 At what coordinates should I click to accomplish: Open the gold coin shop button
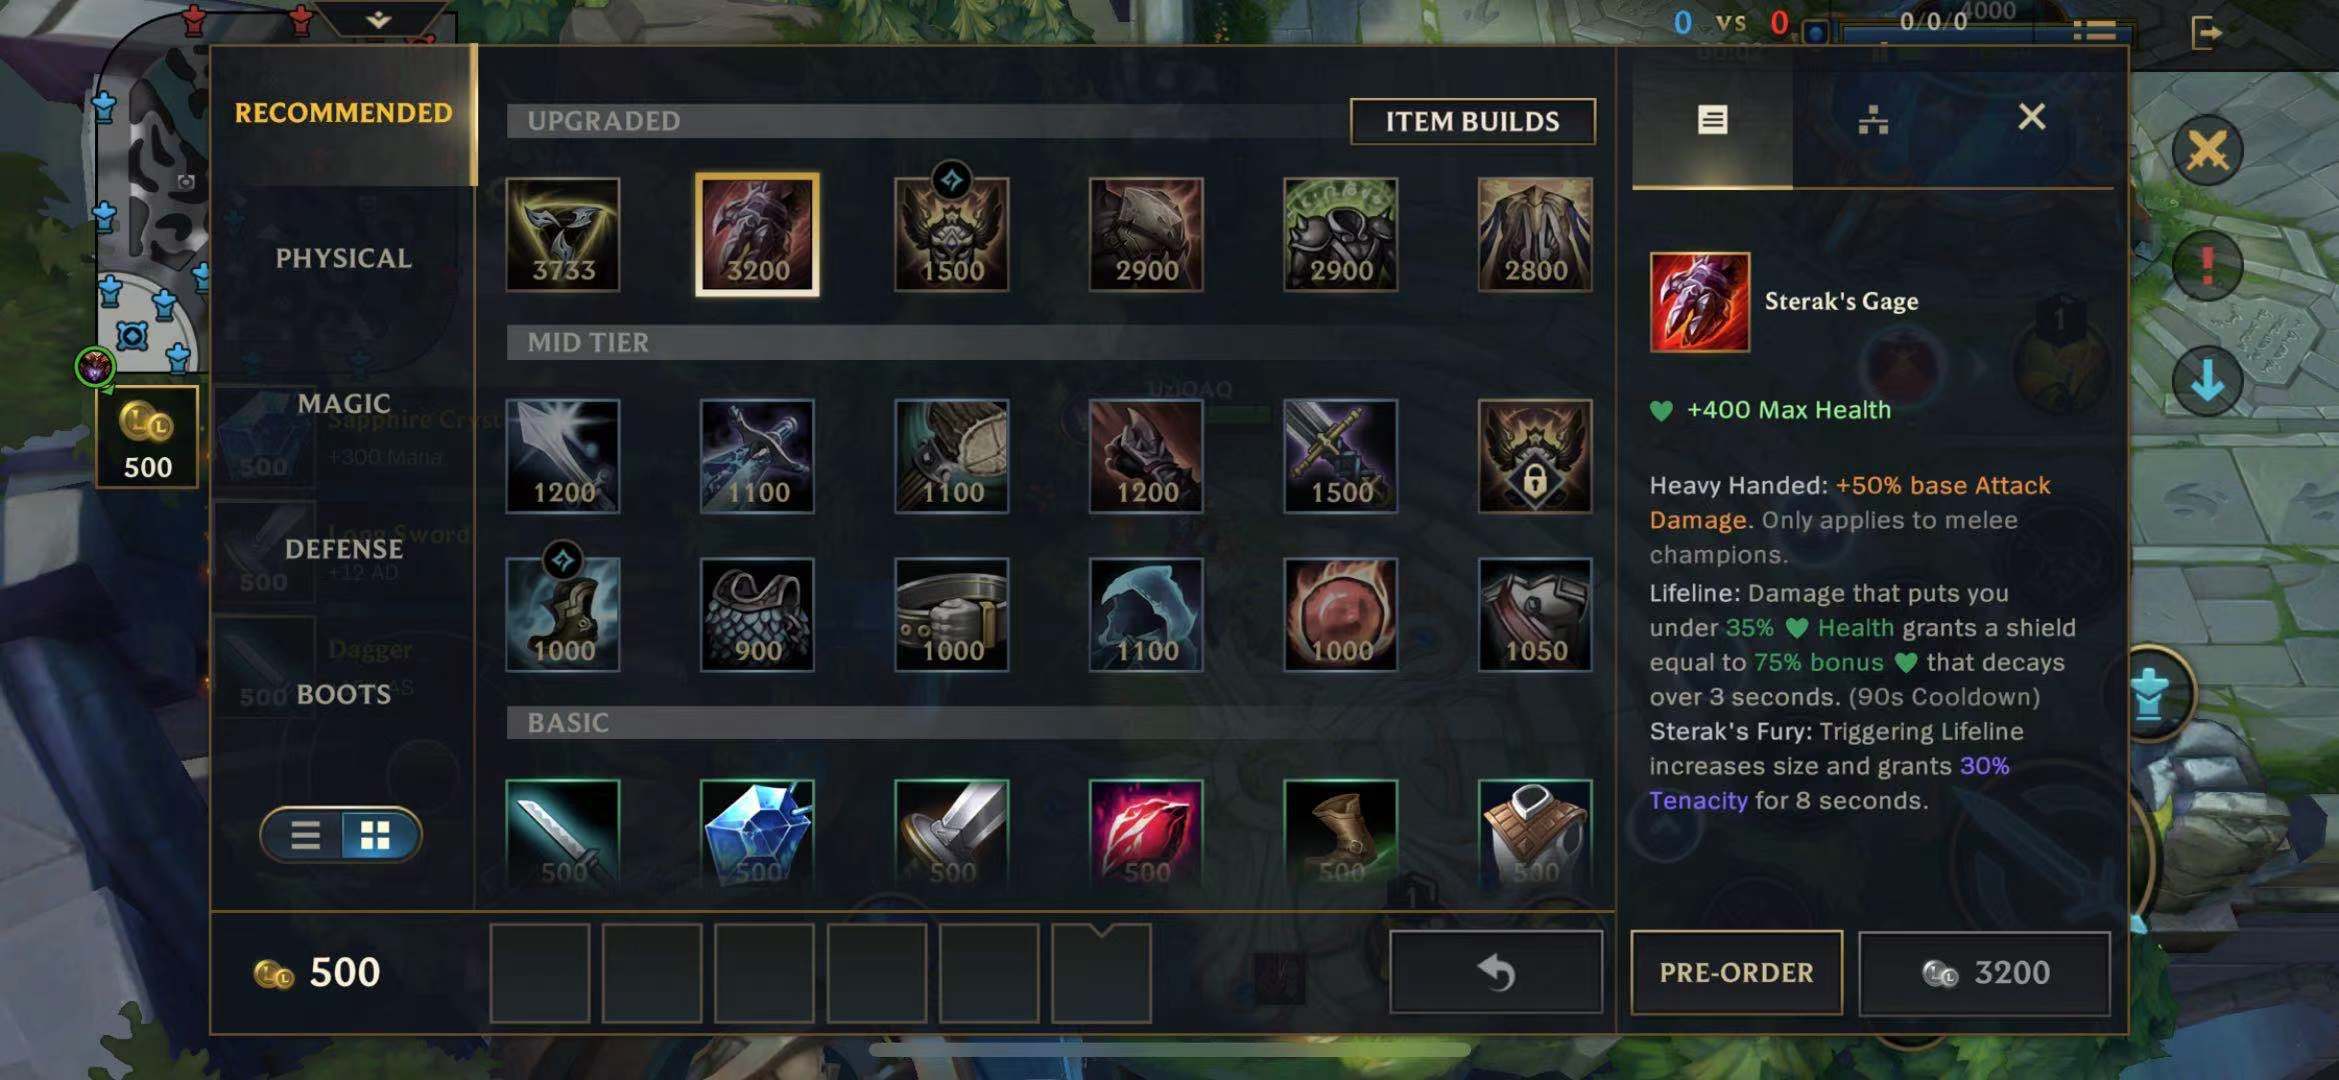147,437
